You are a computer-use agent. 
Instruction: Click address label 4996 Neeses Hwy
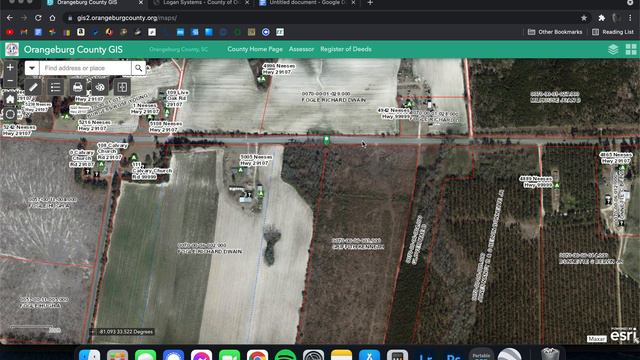click(x=278, y=69)
